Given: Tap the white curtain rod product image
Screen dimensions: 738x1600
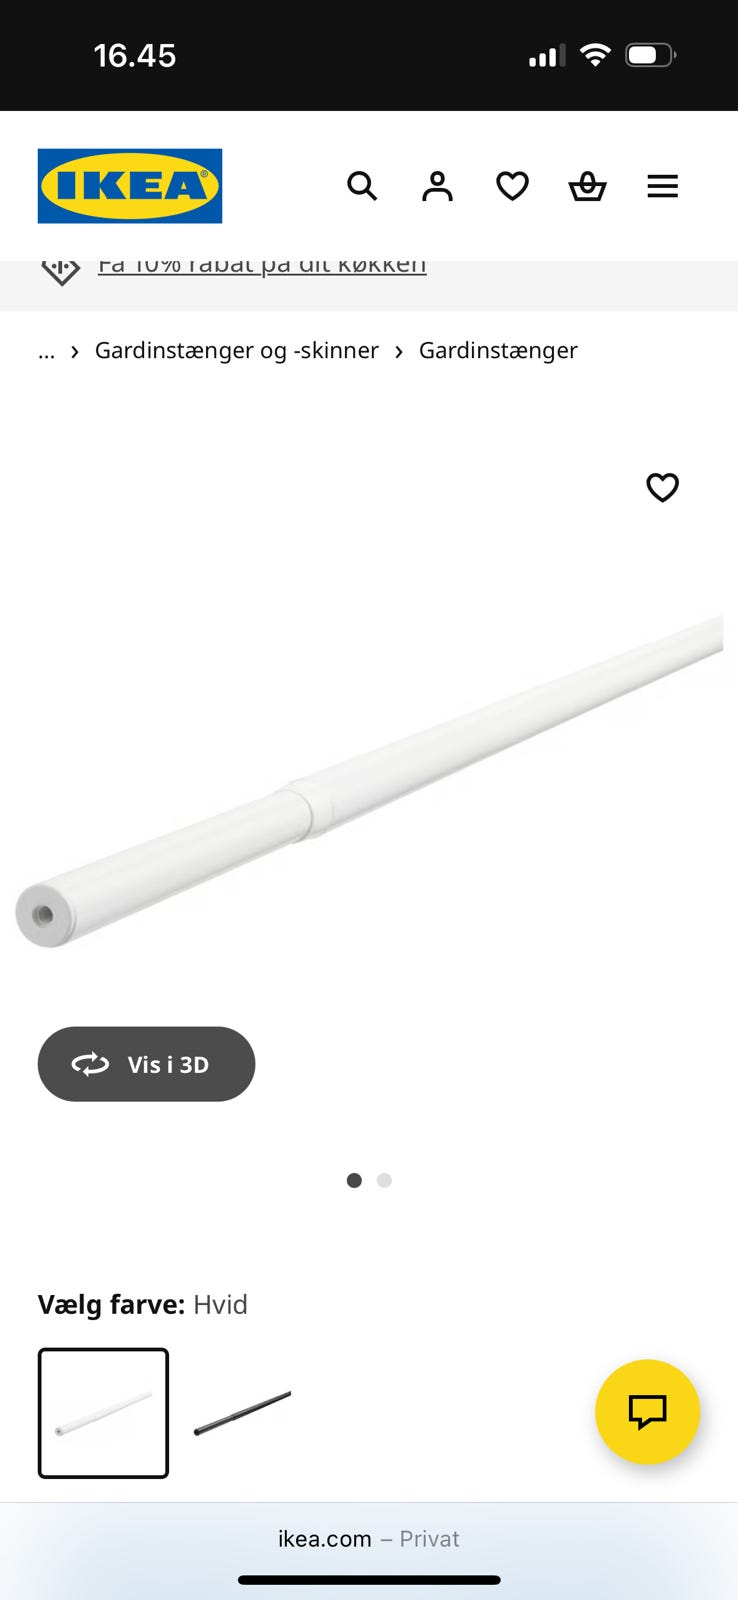Looking at the screenshot, I should (368, 782).
